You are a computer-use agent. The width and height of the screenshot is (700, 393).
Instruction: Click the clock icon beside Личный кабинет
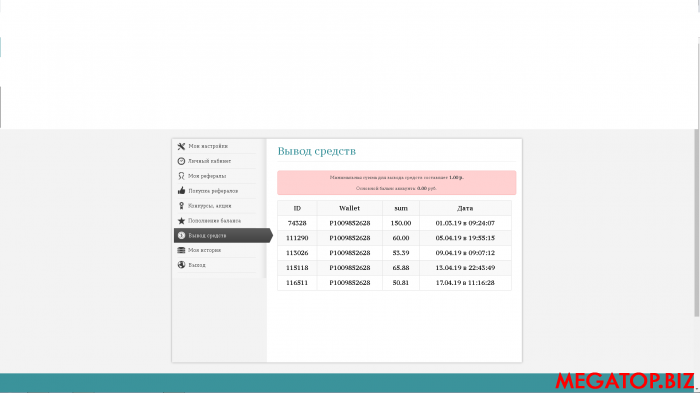click(181, 161)
